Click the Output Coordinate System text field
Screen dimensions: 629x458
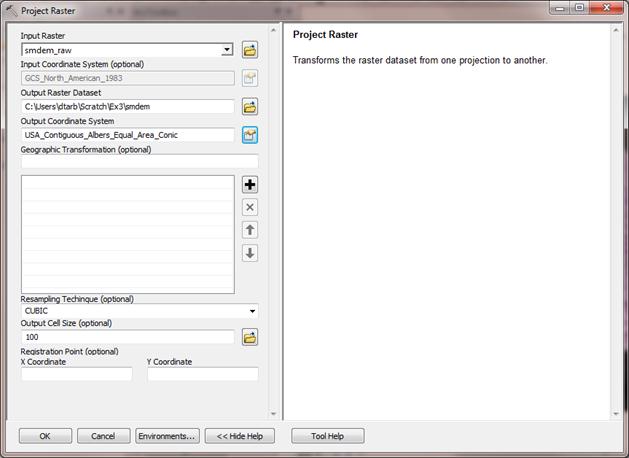(x=128, y=135)
